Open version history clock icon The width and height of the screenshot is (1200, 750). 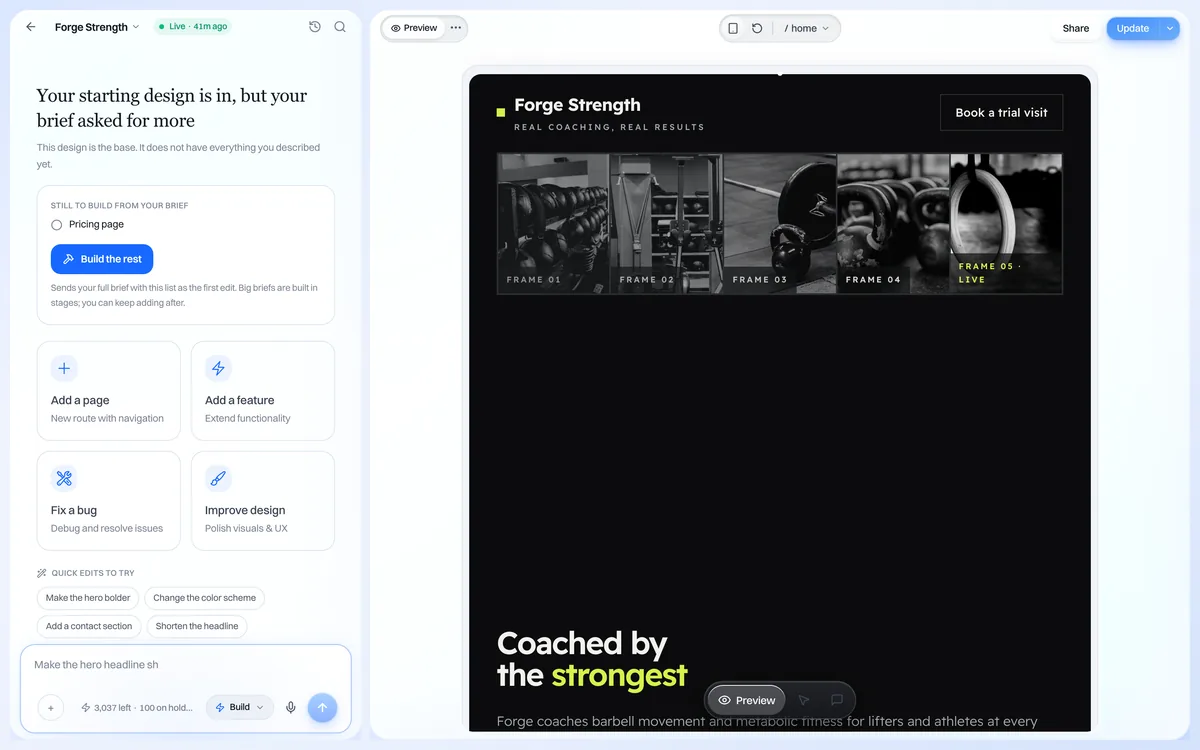pyautogui.click(x=315, y=27)
